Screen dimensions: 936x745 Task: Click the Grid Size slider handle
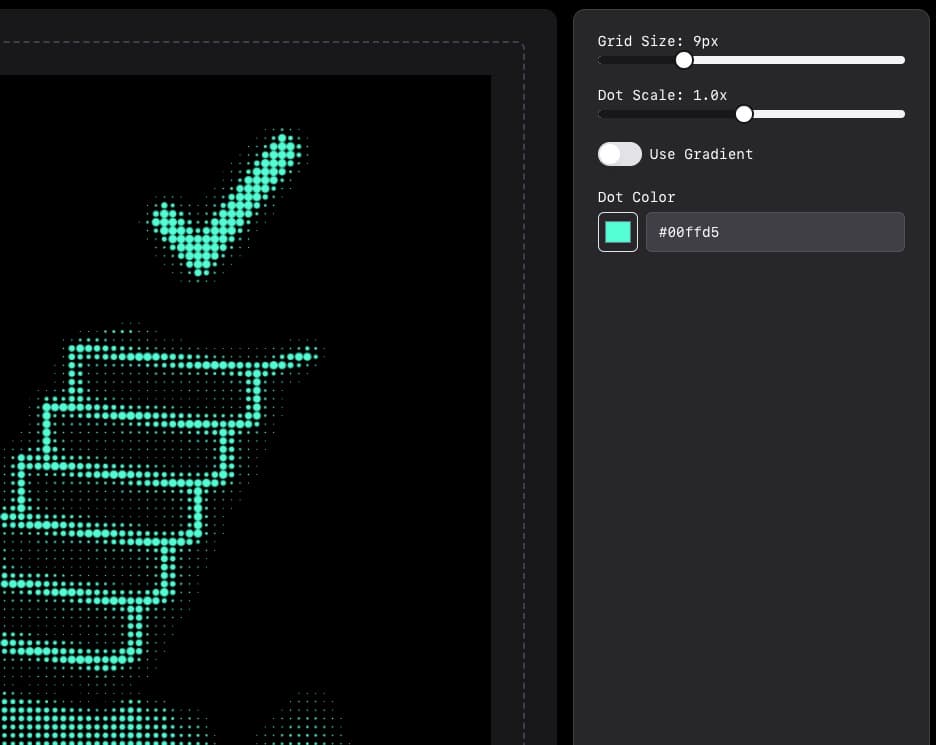pos(684,60)
